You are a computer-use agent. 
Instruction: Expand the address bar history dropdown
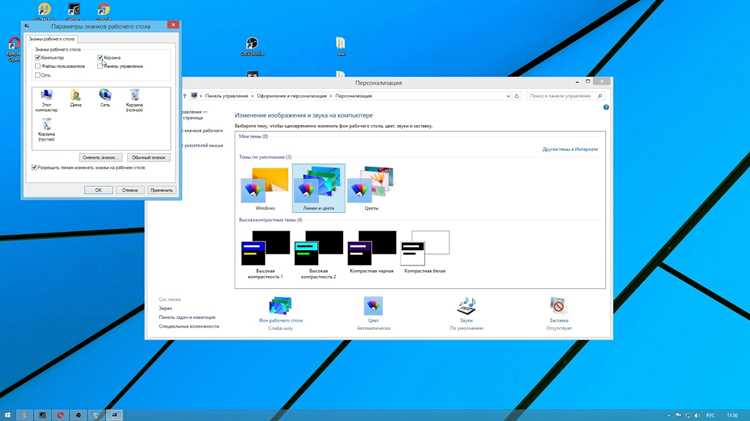click(x=508, y=96)
